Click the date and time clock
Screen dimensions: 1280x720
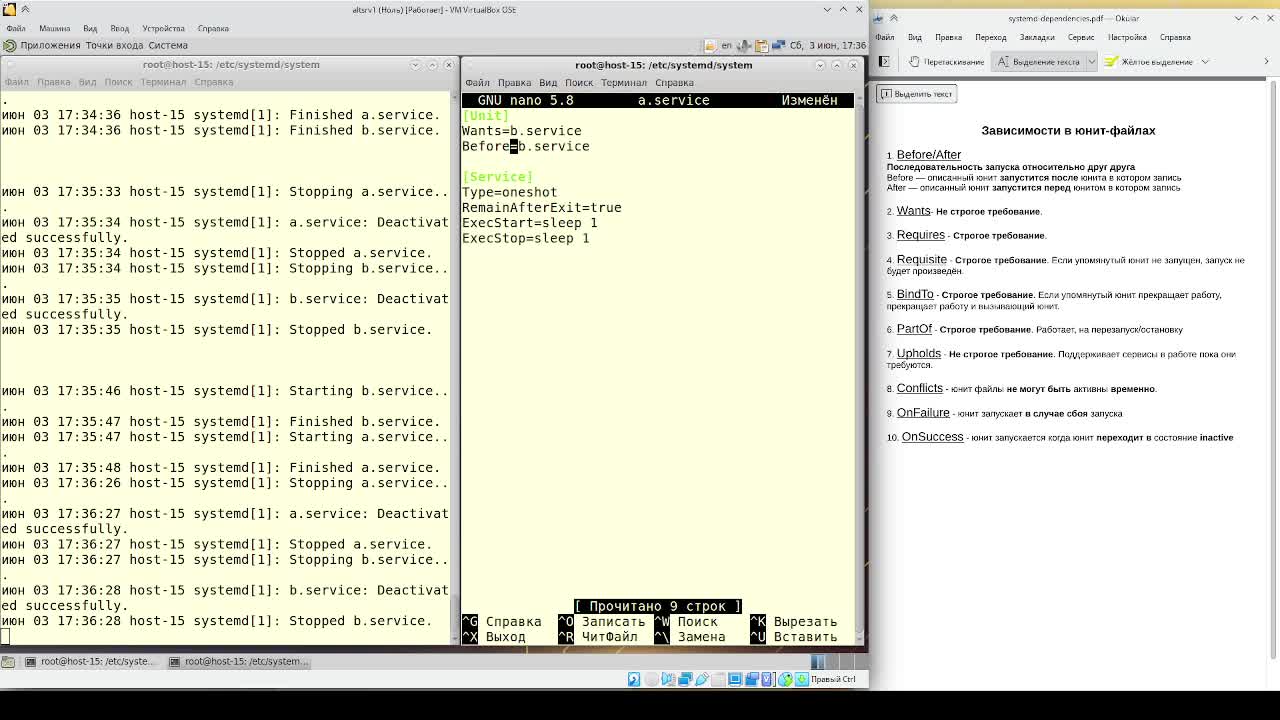coord(828,45)
